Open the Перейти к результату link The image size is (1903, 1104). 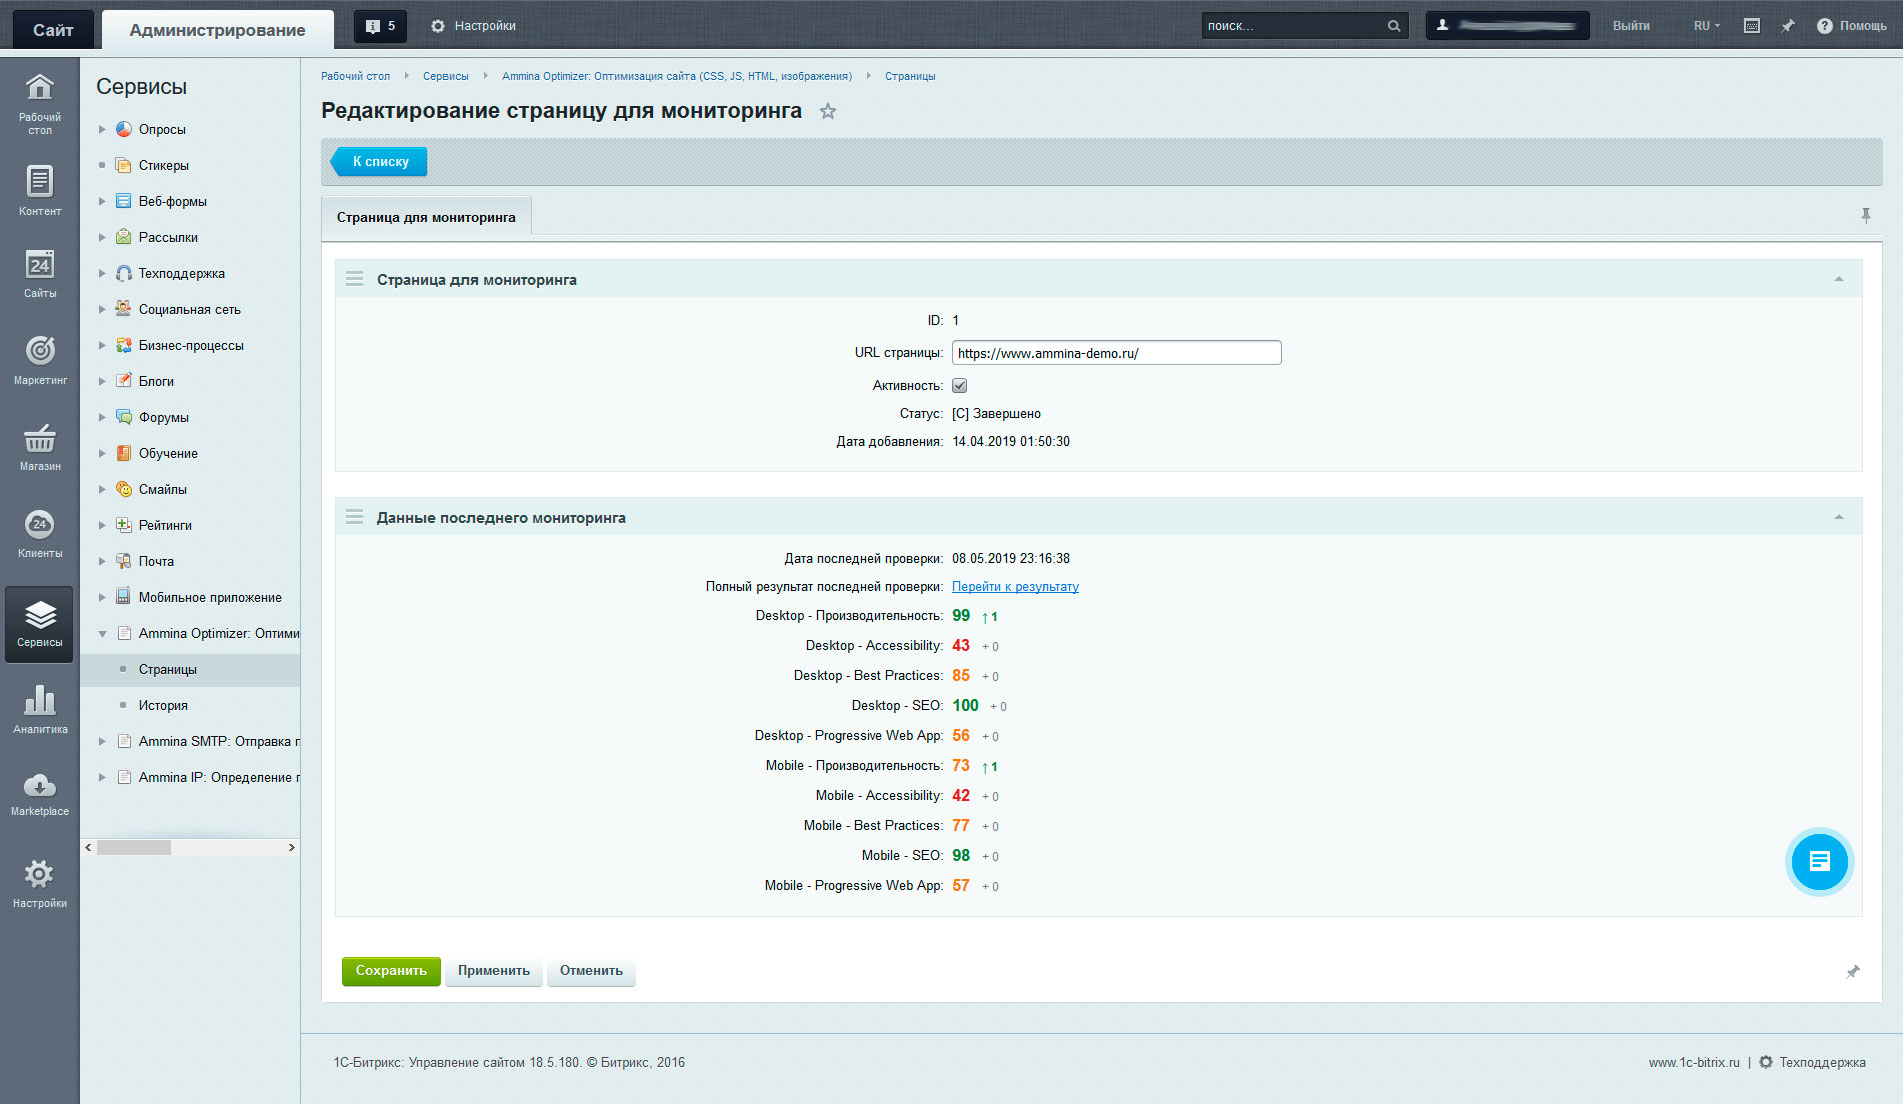point(1015,587)
